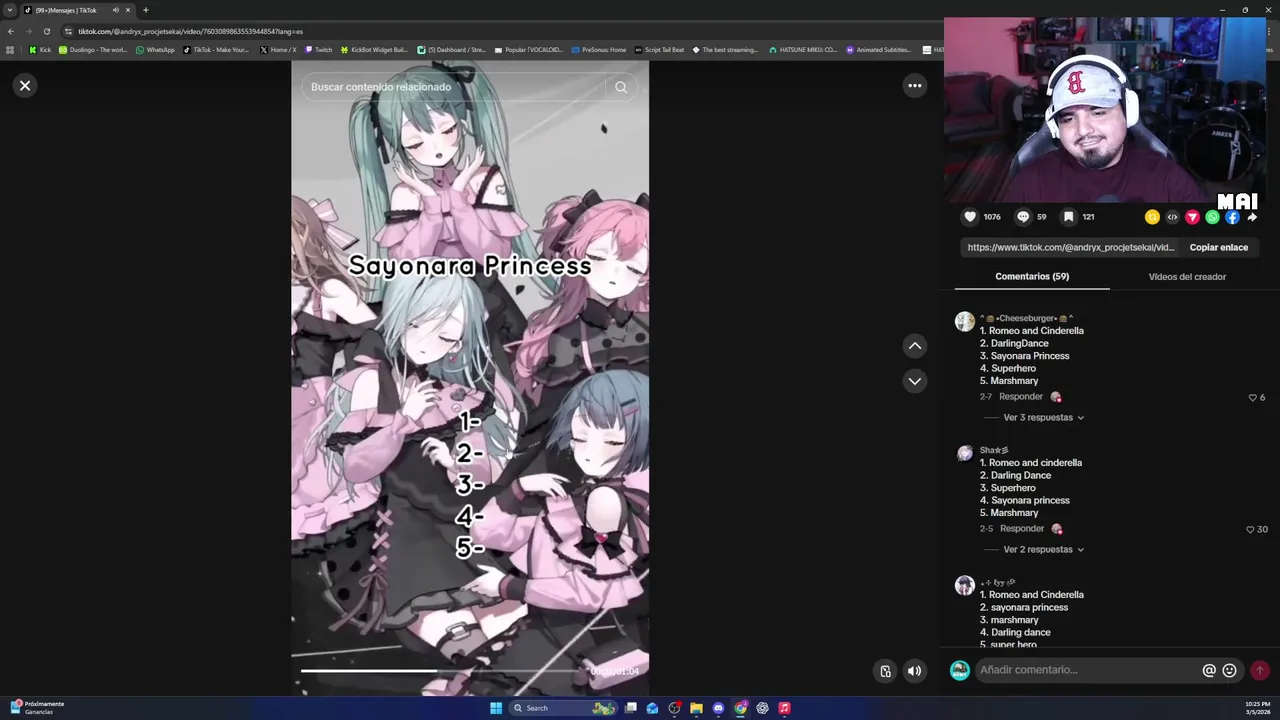Screen dimensions: 1280x720
Task: Open a new browser tab
Action: click(x=145, y=10)
